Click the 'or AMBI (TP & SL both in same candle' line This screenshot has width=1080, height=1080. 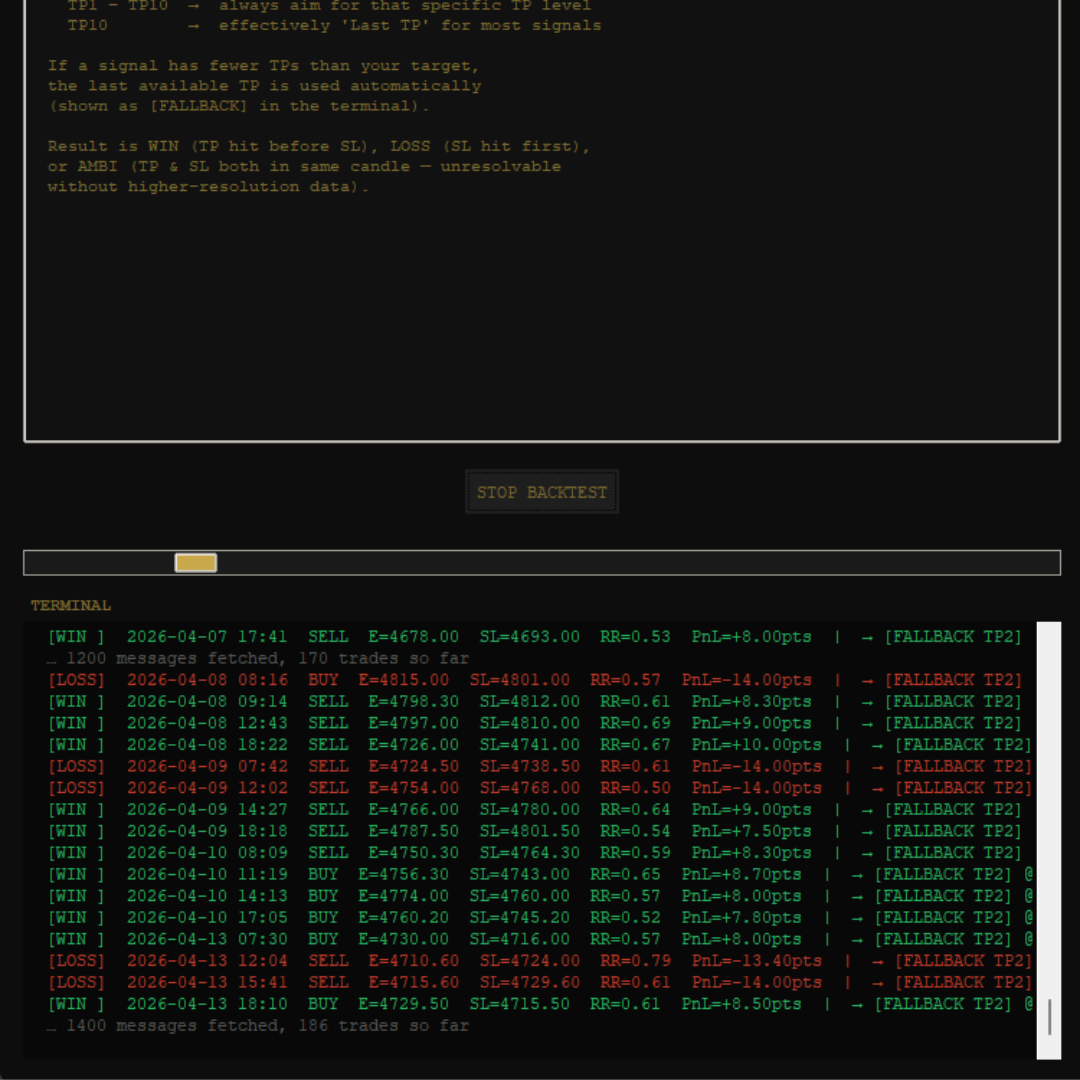tap(304, 167)
